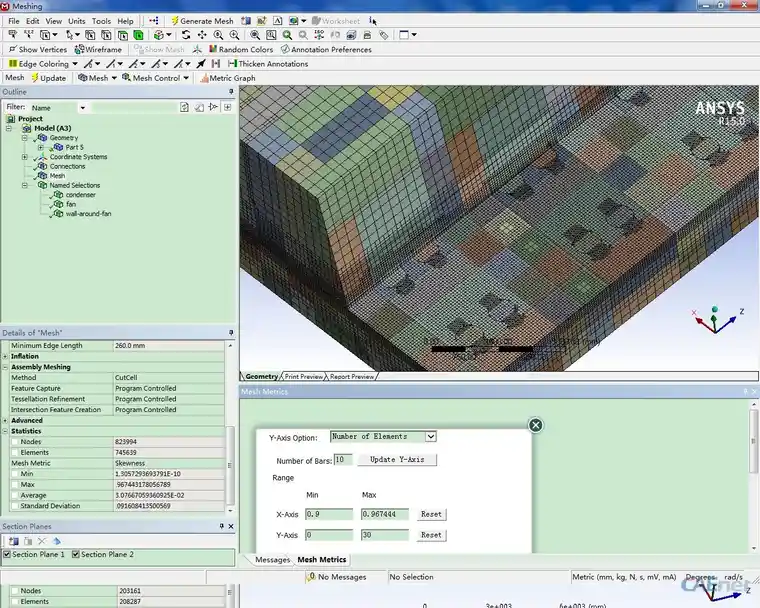Click the Delete Section Plane icon
The height and width of the screenshot is (608, 760).
42,541
